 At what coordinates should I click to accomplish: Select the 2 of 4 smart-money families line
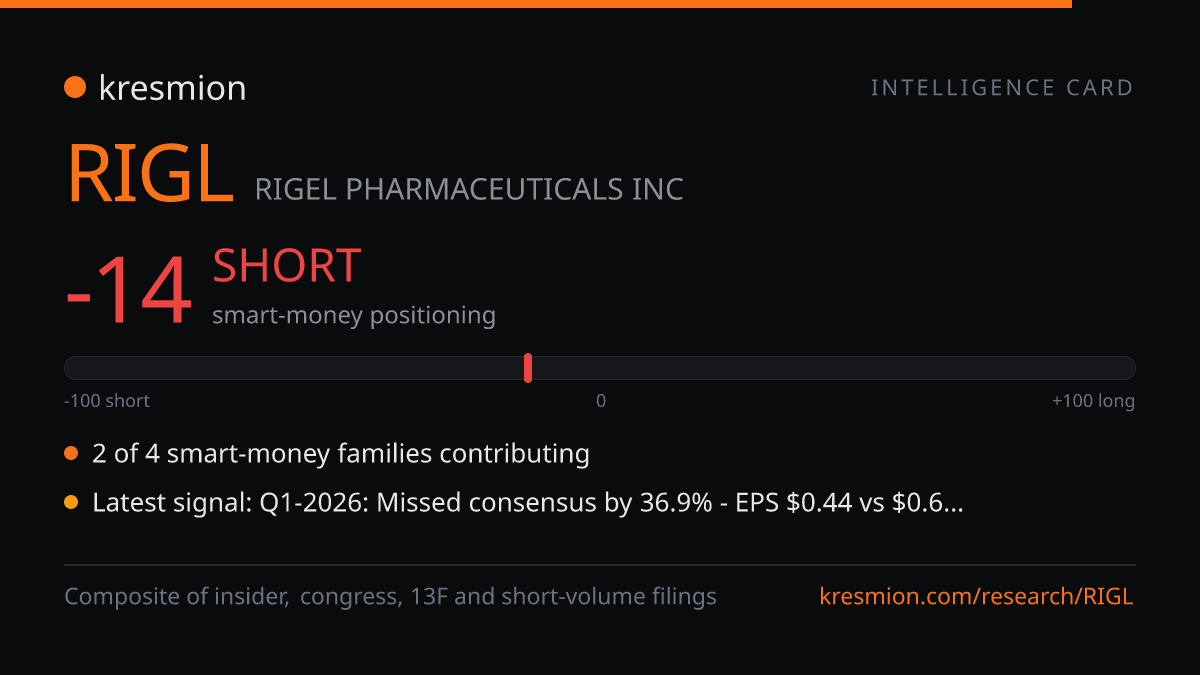341,454
